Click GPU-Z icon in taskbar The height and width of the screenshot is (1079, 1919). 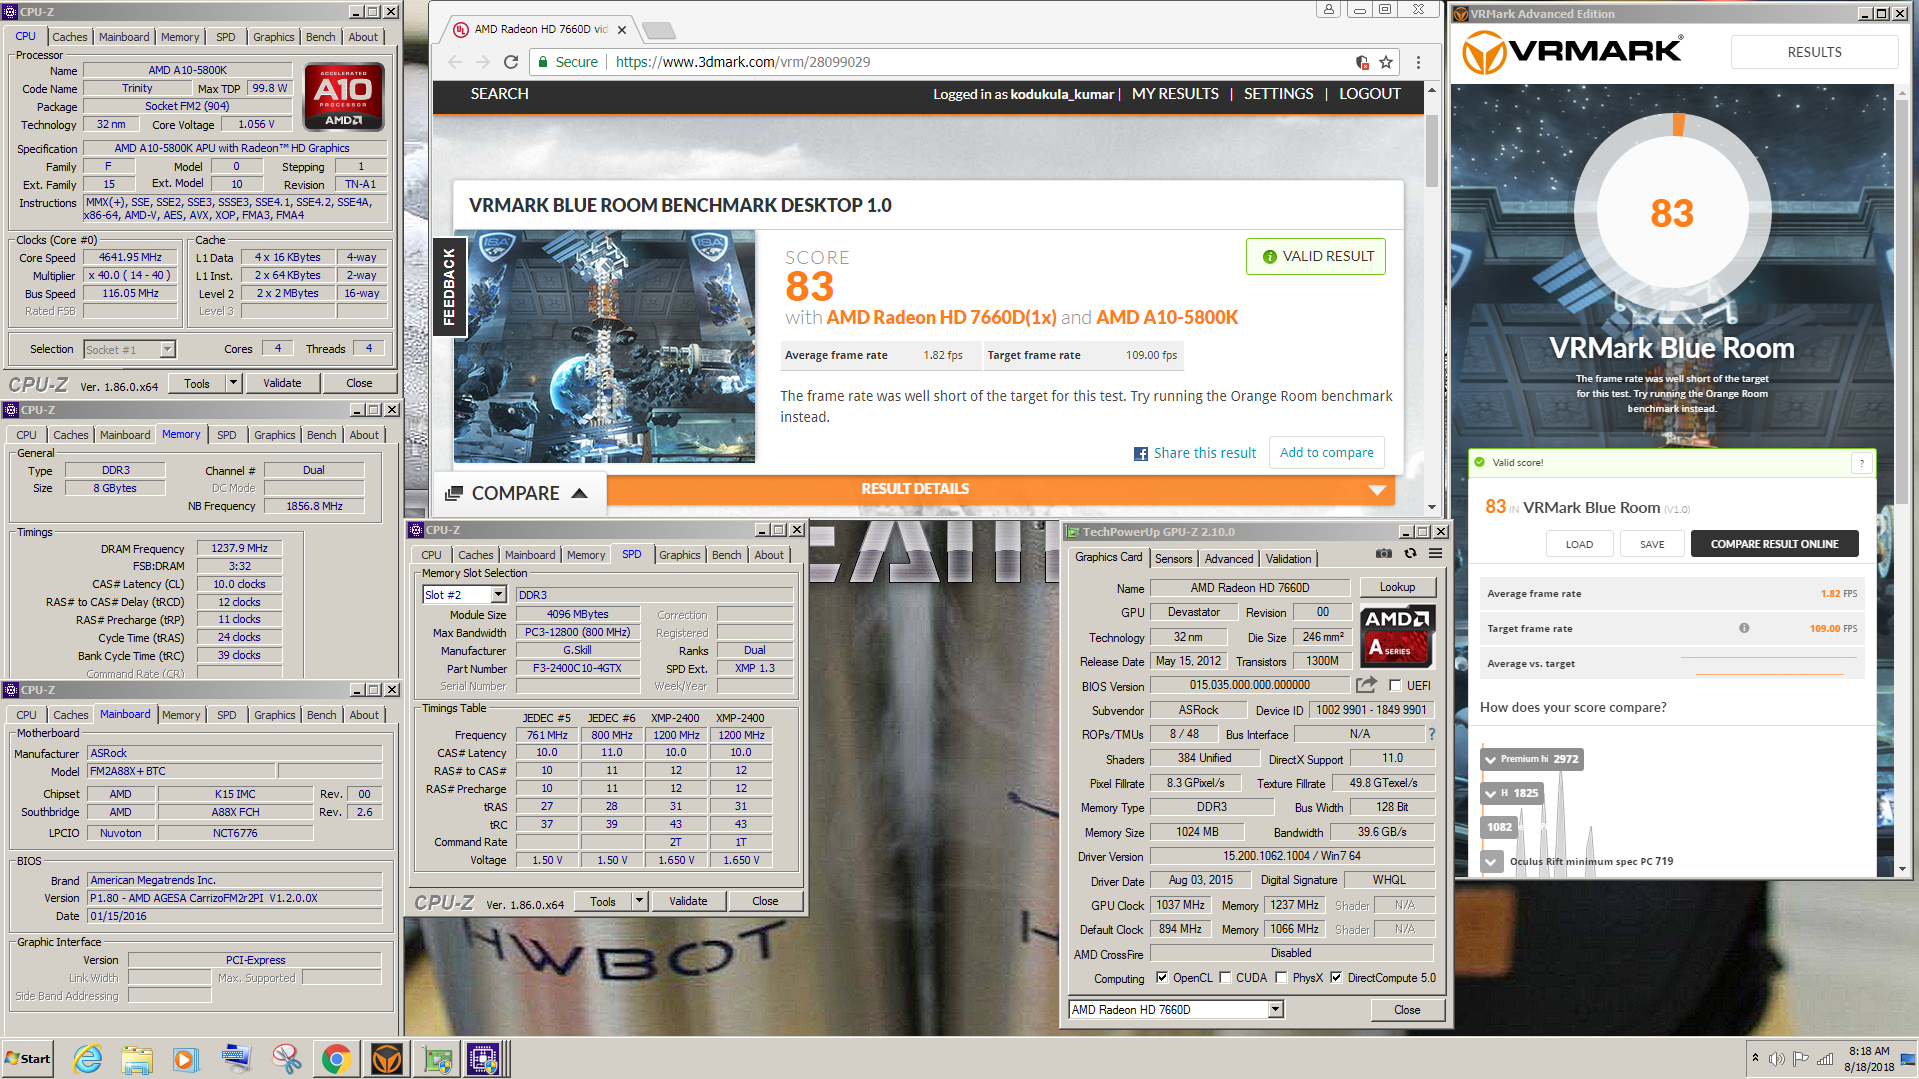(x=437, y=1058)
